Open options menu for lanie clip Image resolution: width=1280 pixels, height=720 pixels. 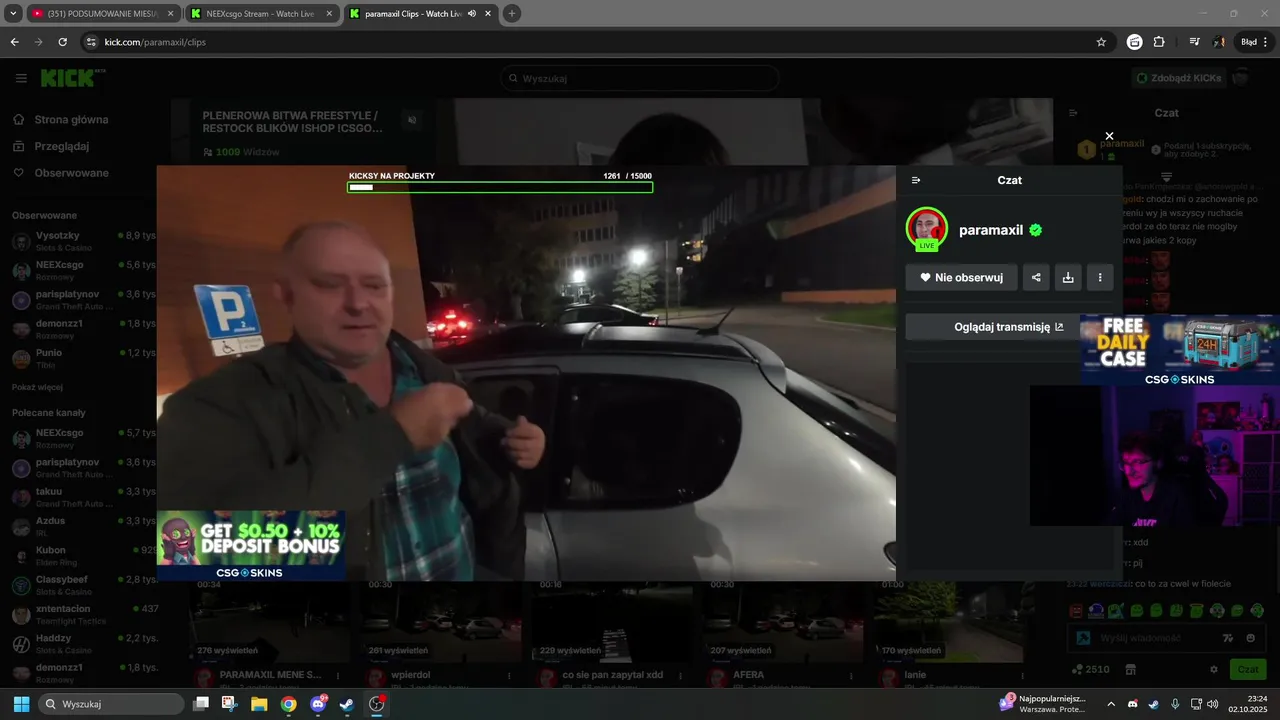click(x=1023, y=676)
